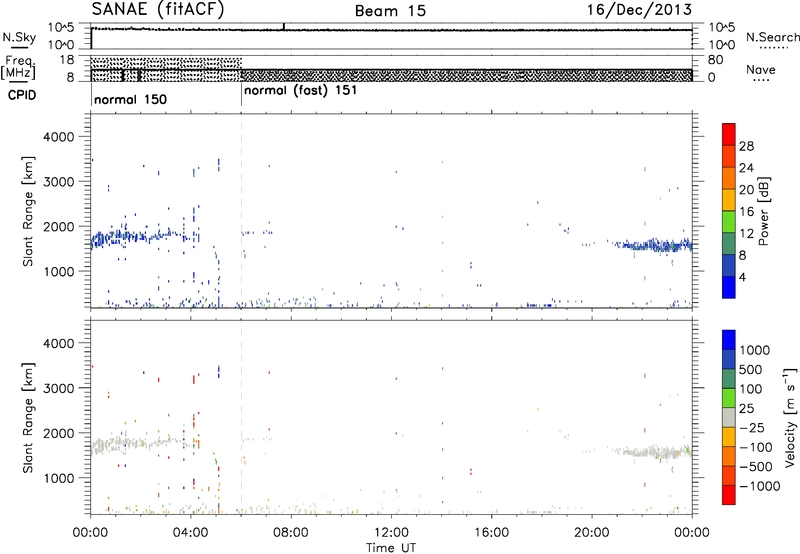
Task: Click the 08:00 time tick label
Action: tap(291, 533)
